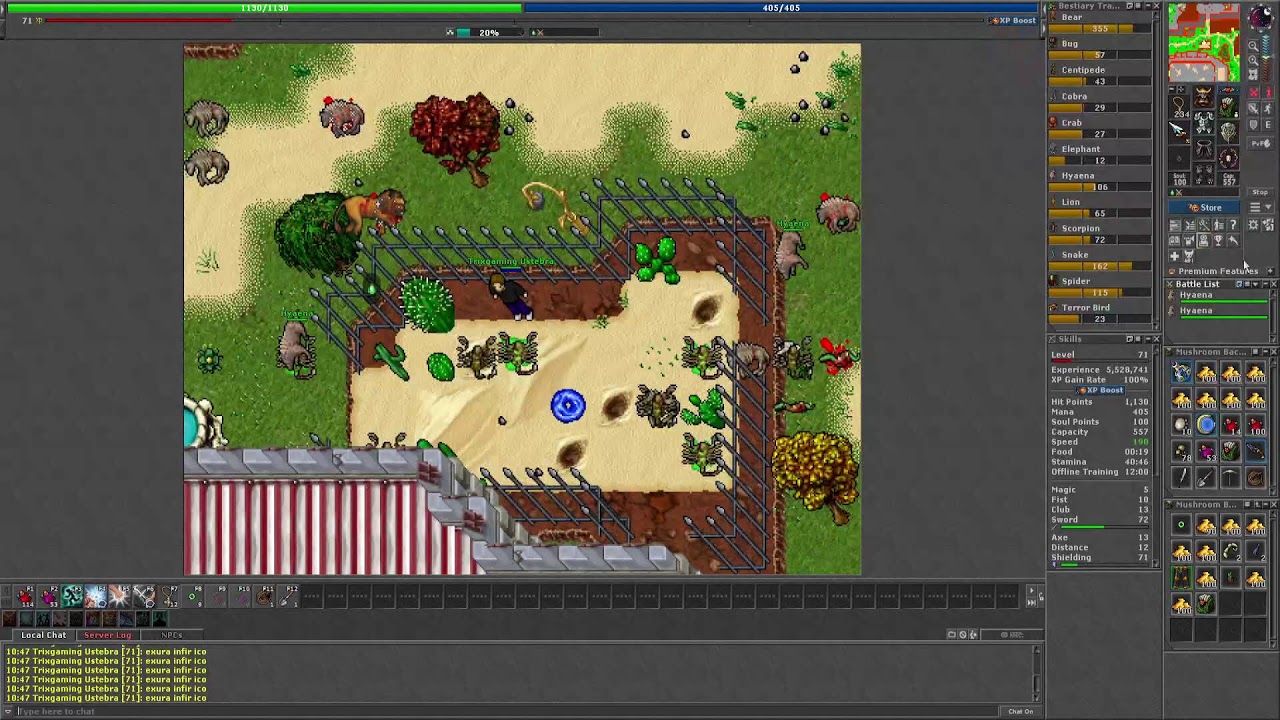Select Terror Bird in Bestiary Tracker
Screen dimensions: 1280x720
coord(1100,313)
